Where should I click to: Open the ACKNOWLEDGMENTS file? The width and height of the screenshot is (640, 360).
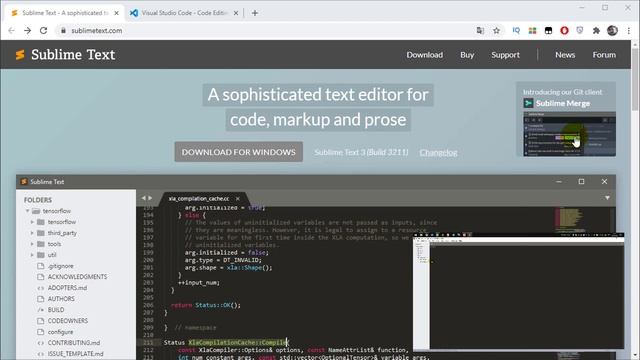point(77,277)
